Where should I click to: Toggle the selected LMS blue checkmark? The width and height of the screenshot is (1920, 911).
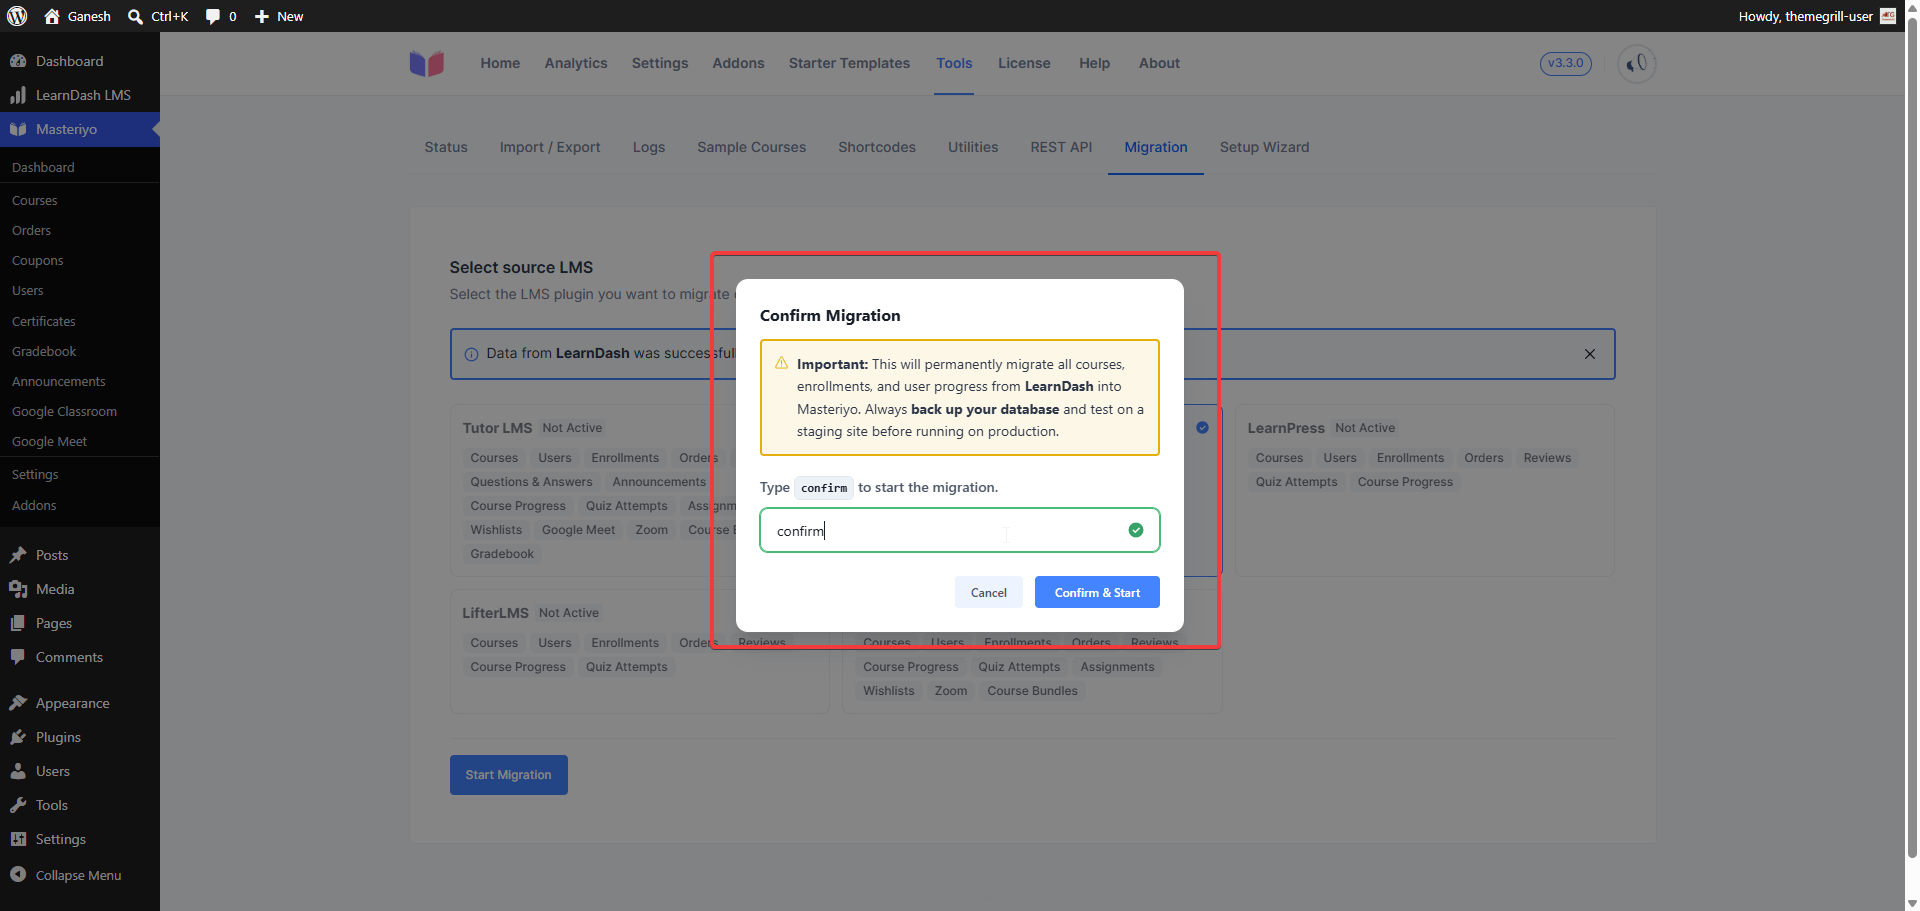[1203, 427]
